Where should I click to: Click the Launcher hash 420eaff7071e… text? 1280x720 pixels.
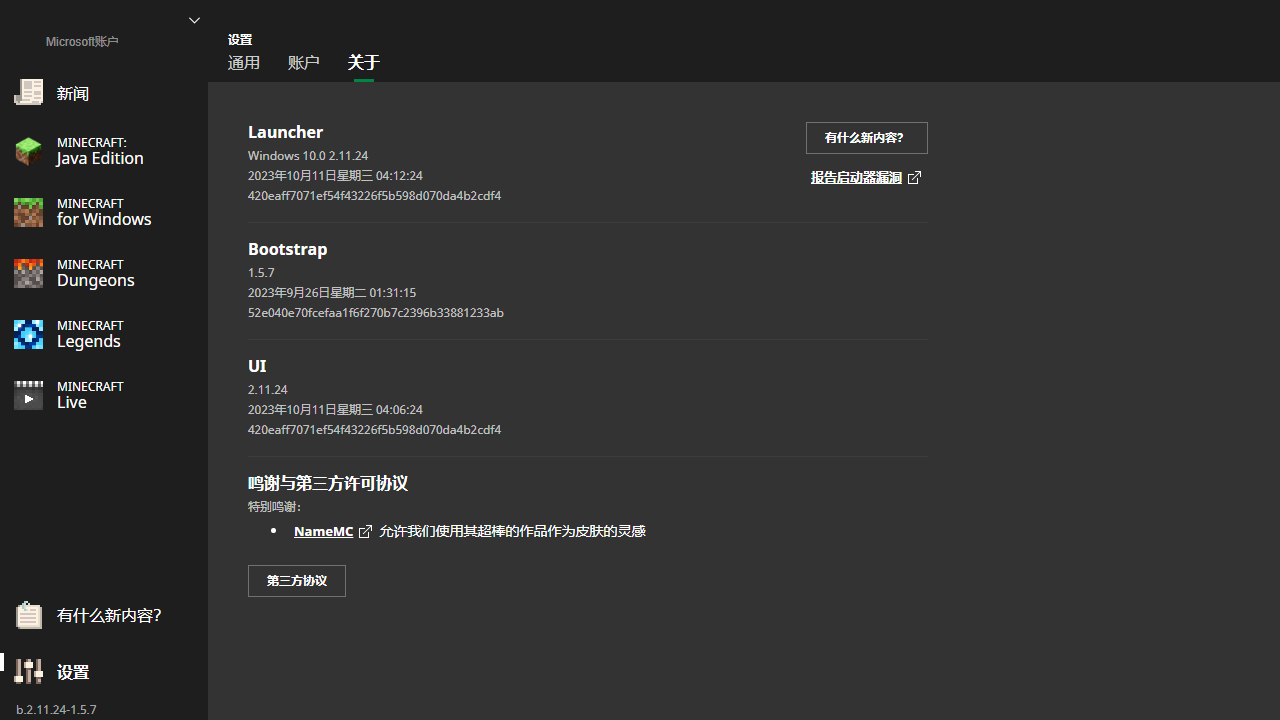374,196
